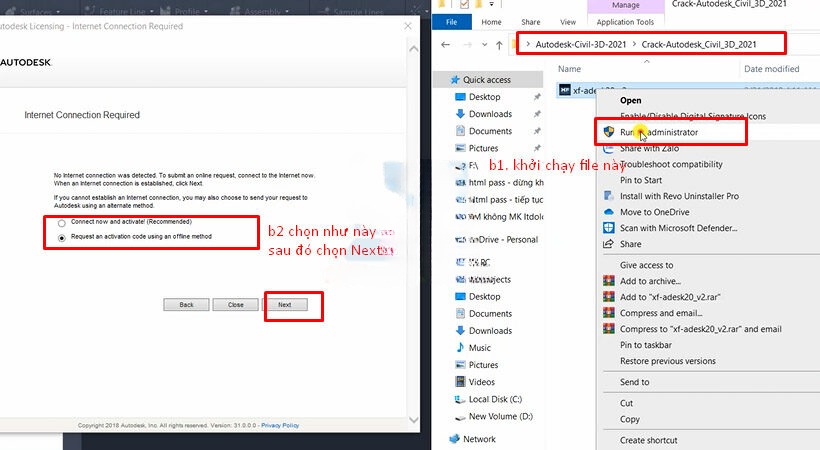
Task: Open the Quick Access Toolbar customize dropdown
Action: pyautogui.click(x=491, y=4)
